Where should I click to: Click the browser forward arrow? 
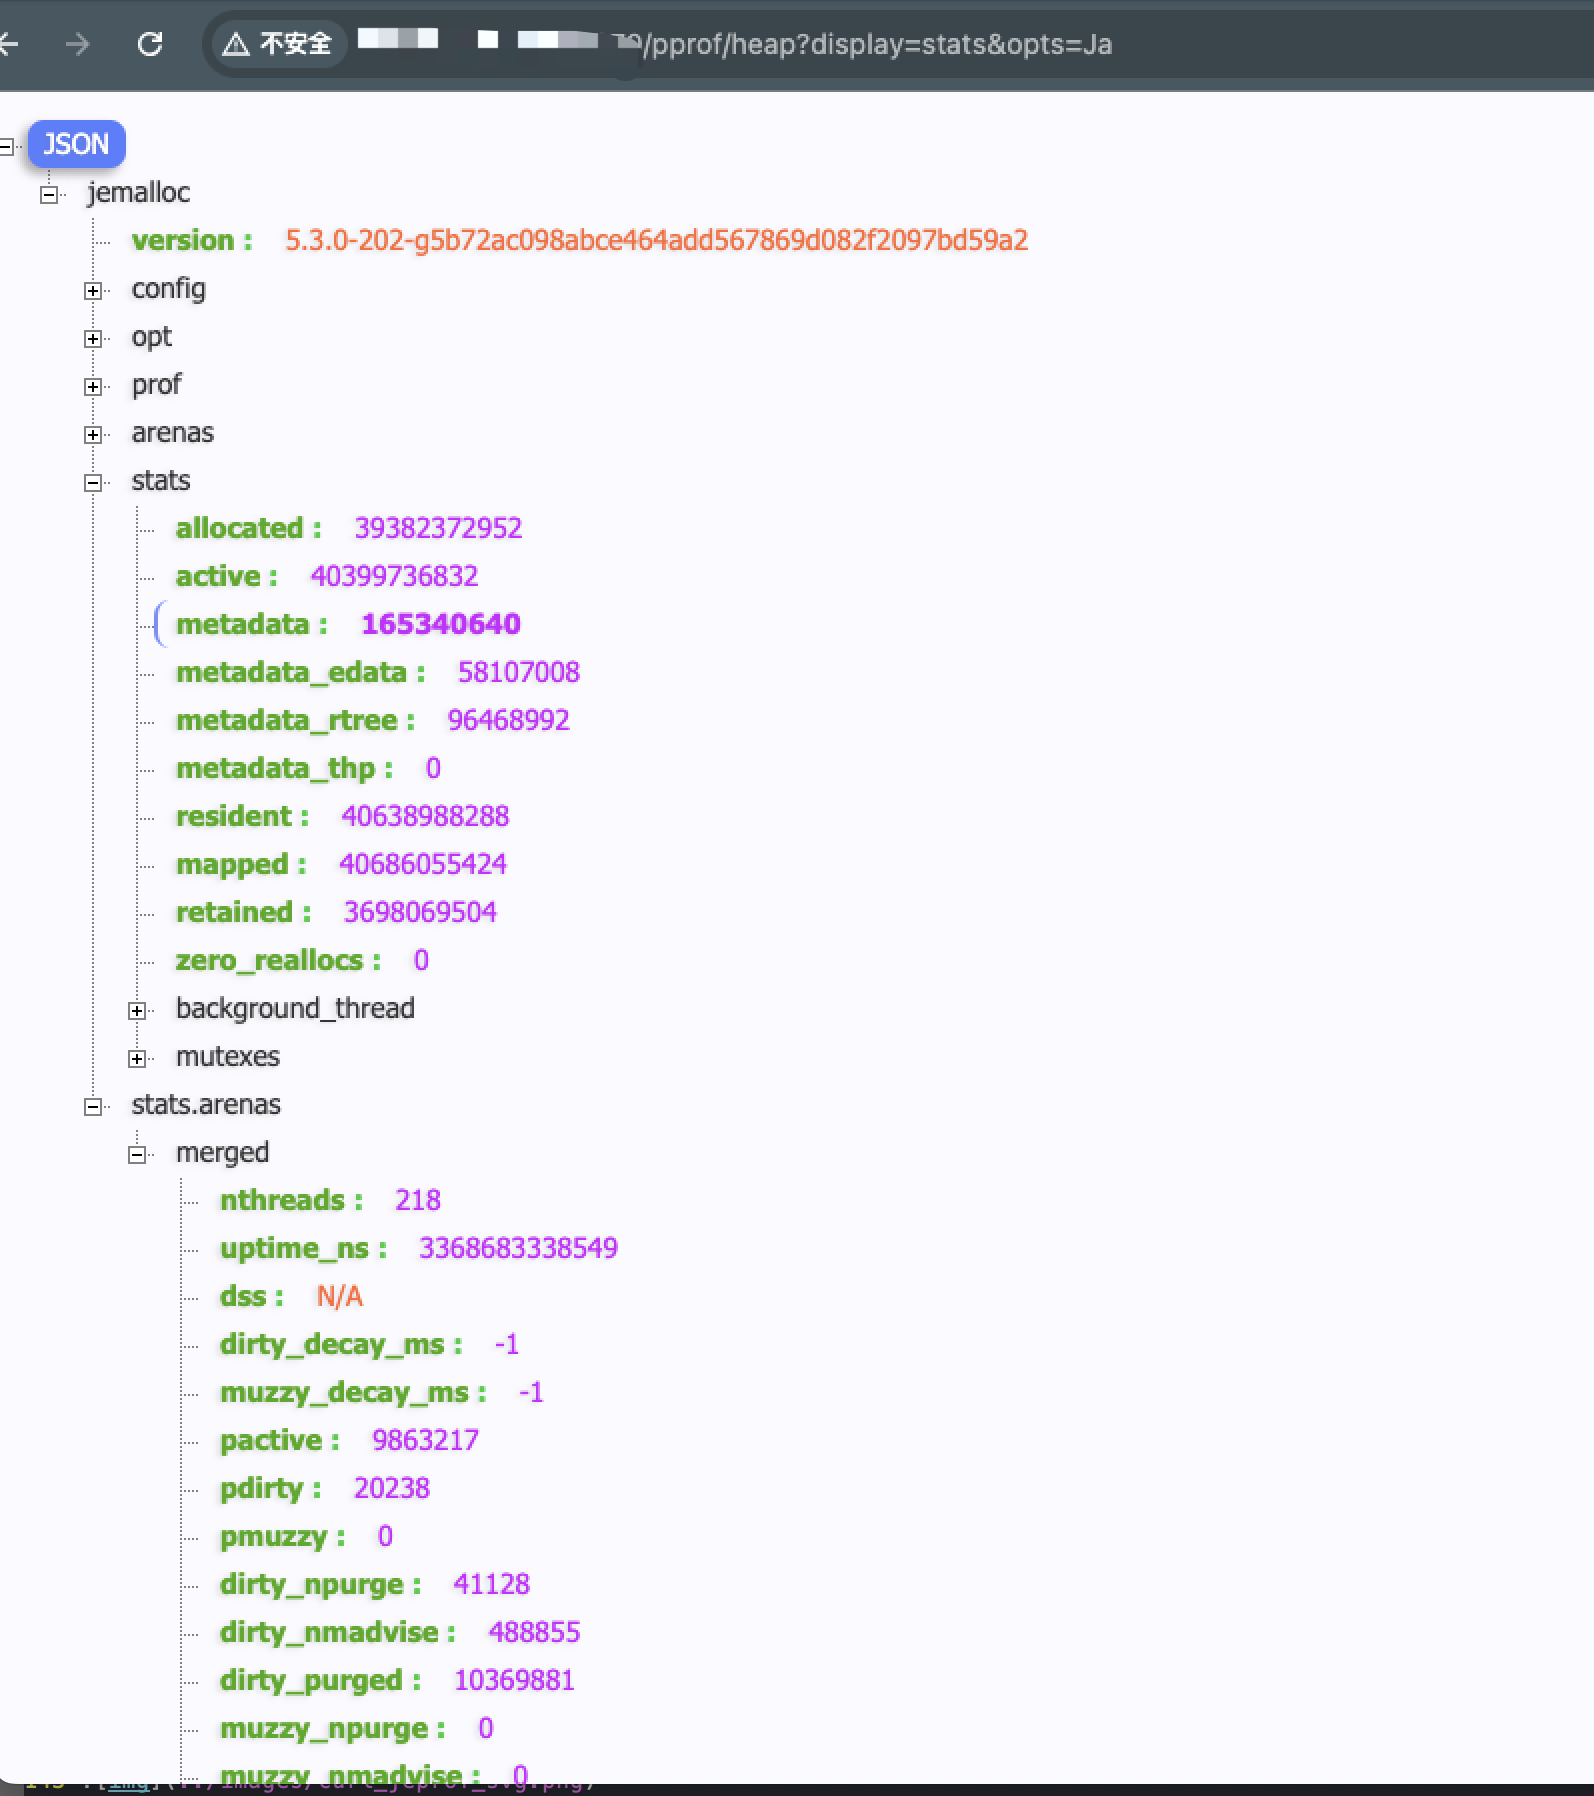click(x=77, y=44)
